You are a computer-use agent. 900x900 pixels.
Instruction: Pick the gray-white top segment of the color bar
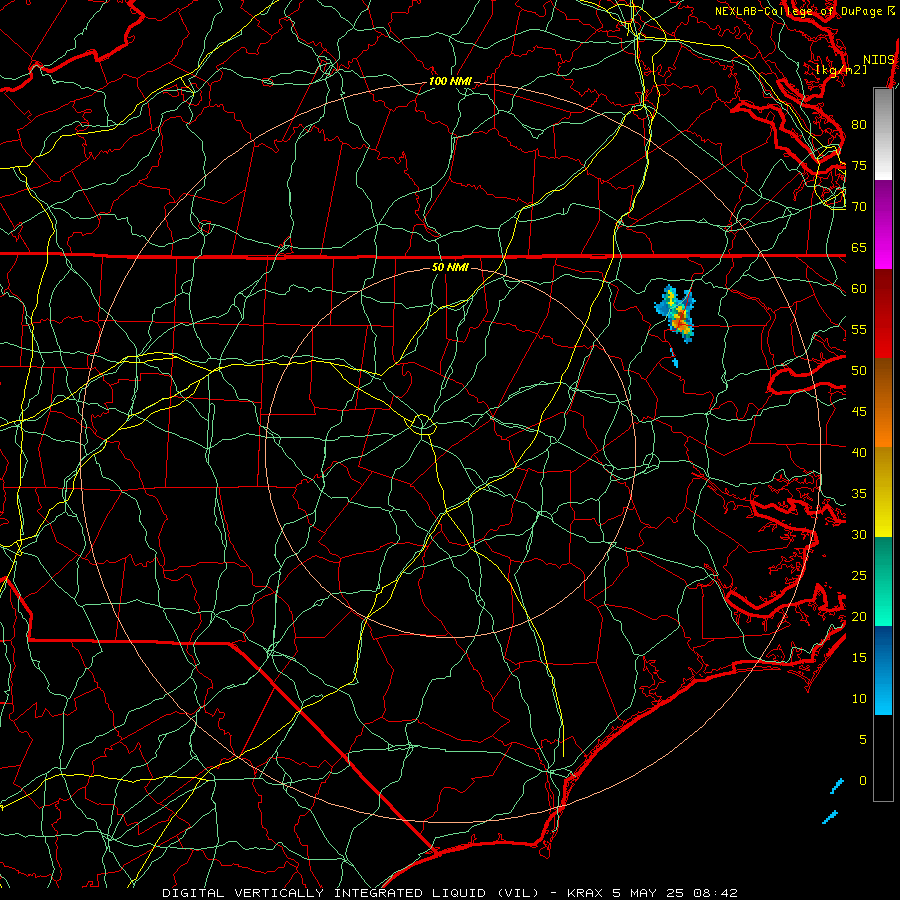tap(883, 134)
